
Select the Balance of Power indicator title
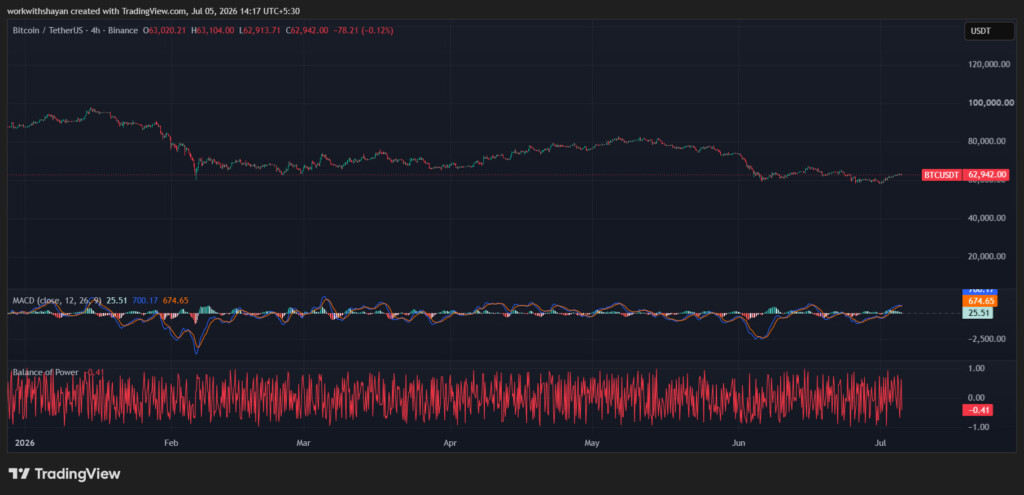[x=46, y=372]
